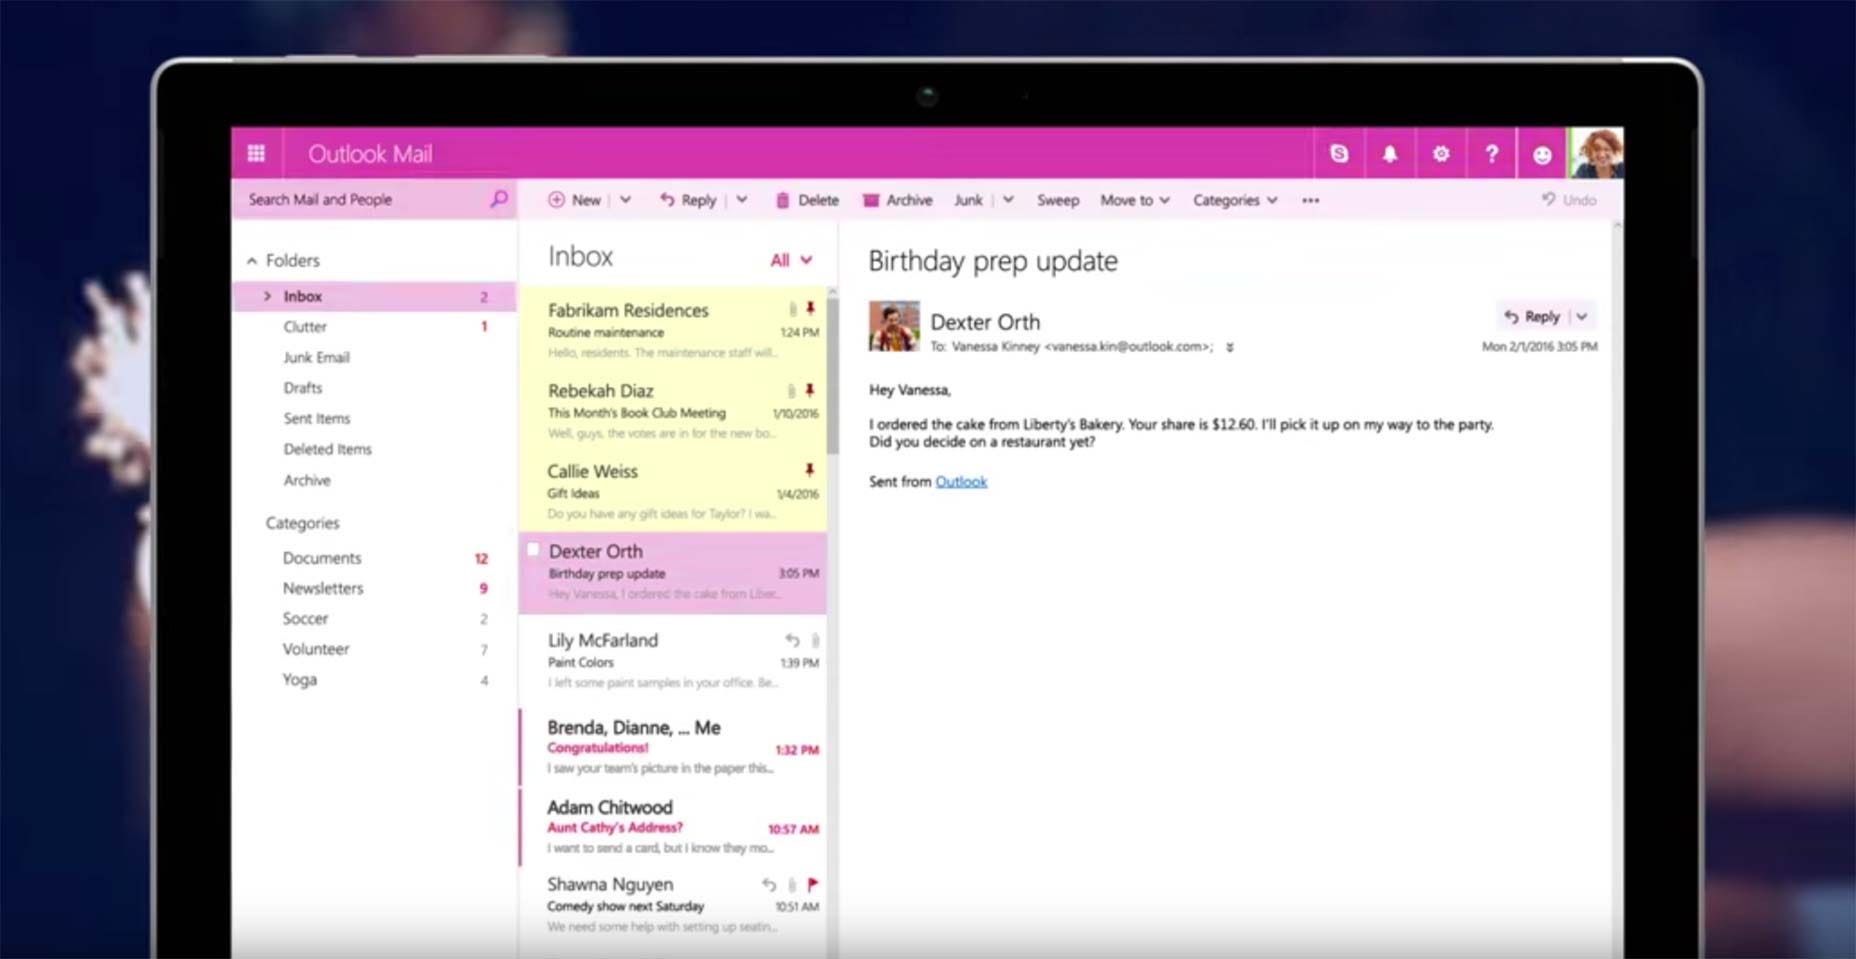Click Reply in the toolbar
1856x959 pixels.
[x=688, y=200]
